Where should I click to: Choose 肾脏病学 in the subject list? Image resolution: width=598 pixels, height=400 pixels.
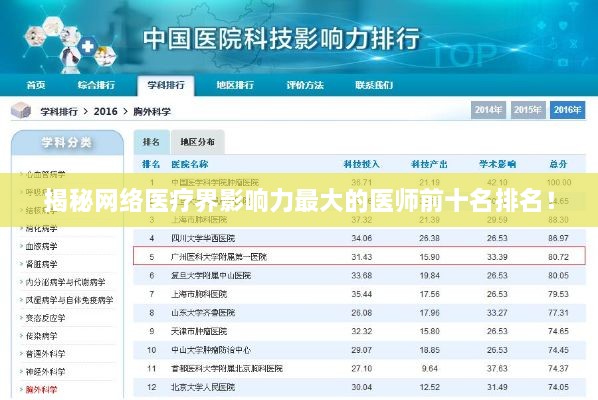[x=41, y=264]
